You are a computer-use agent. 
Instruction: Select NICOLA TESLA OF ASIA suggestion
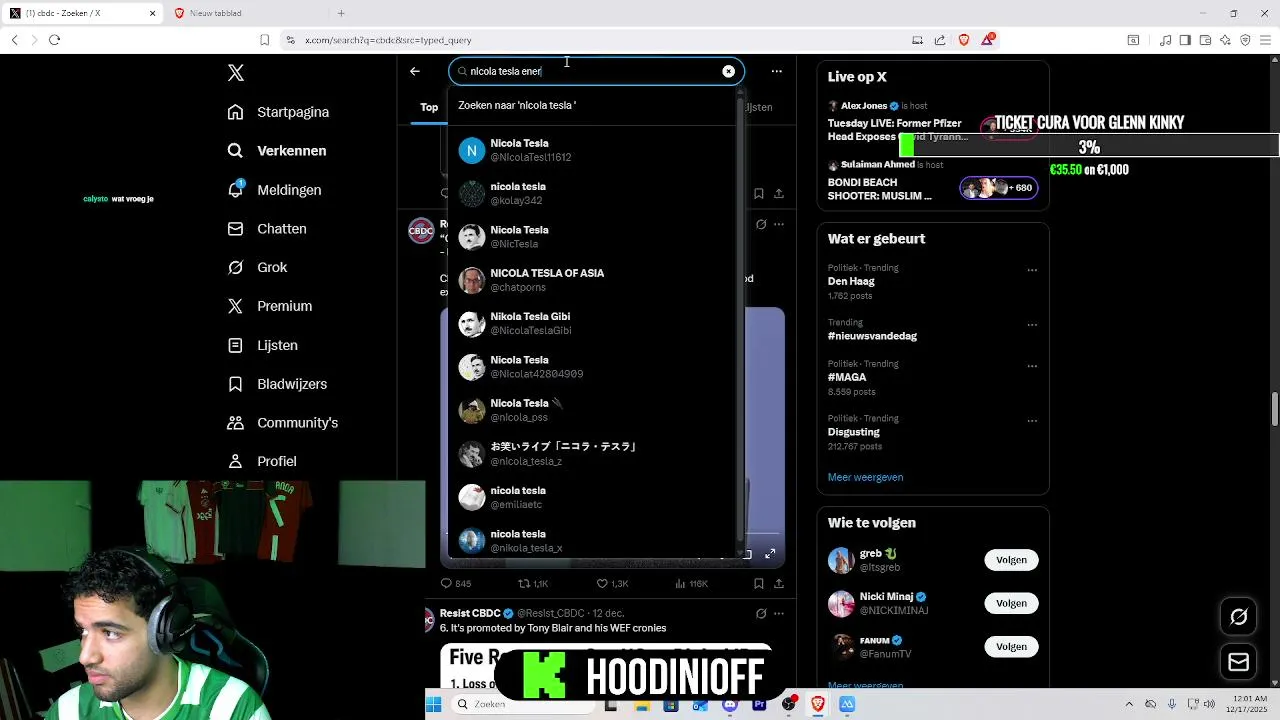tap(594, 280)
